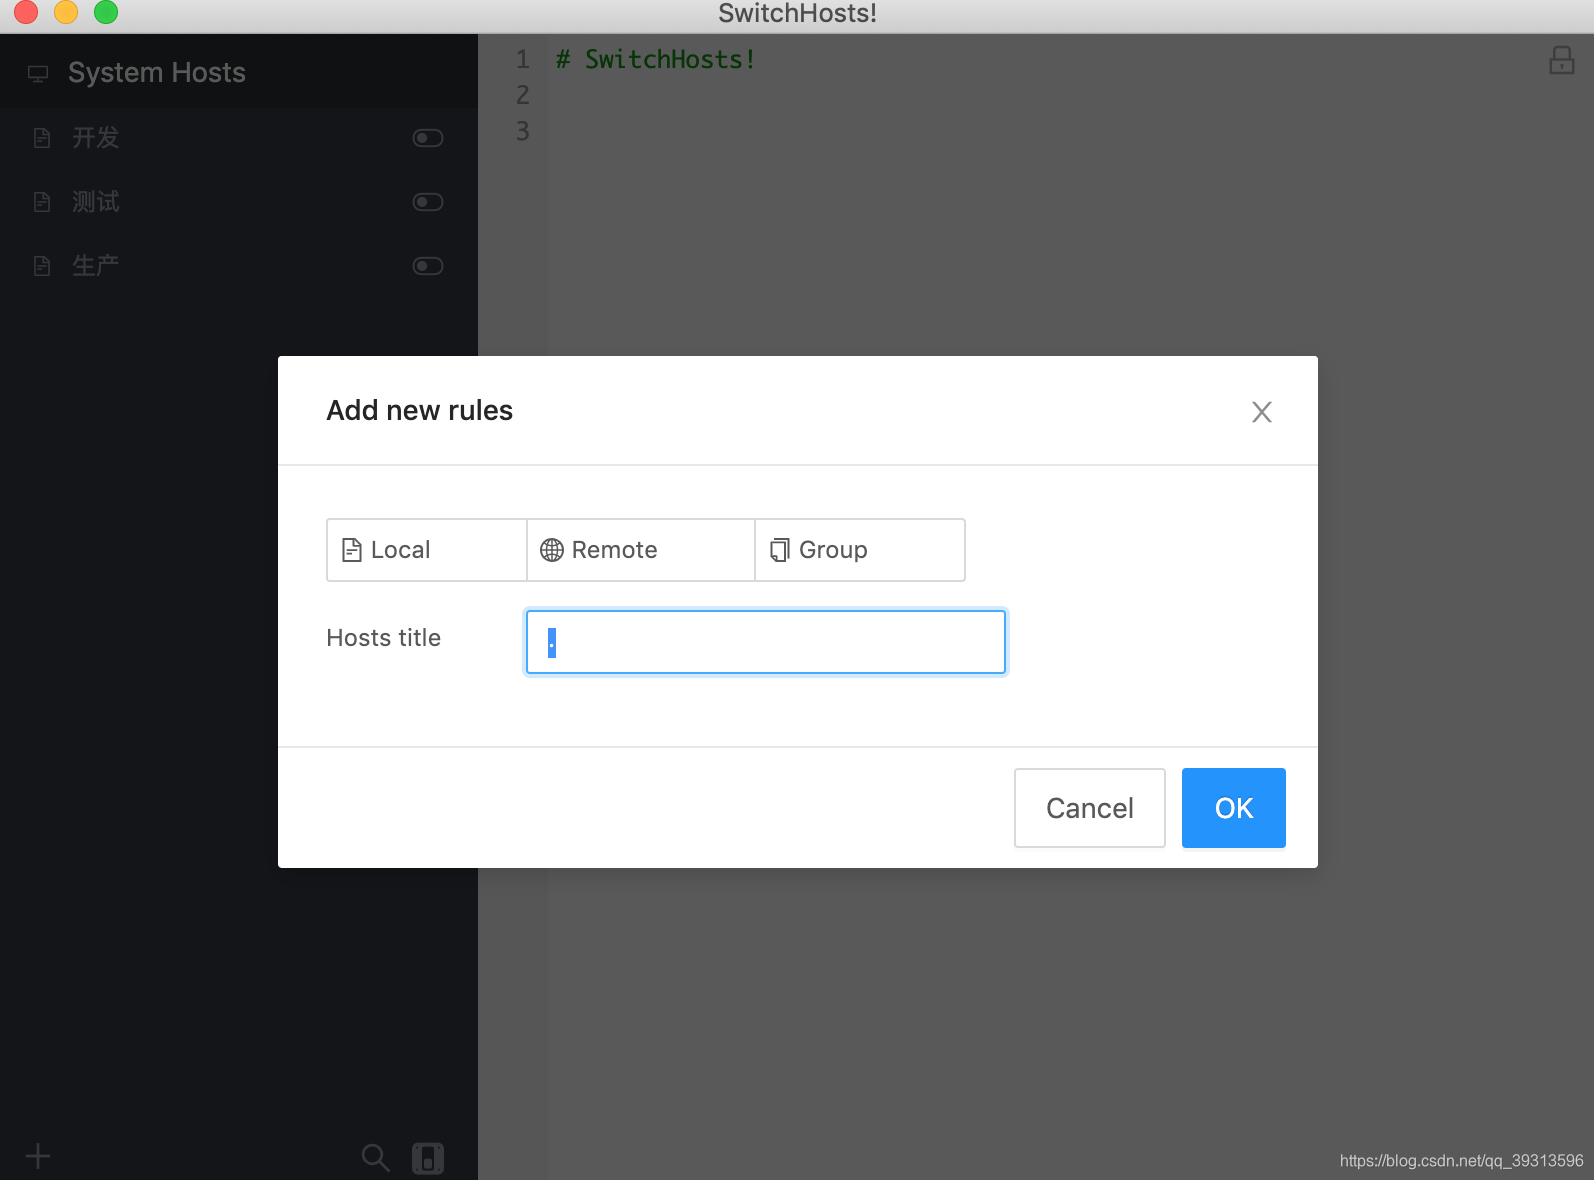The width and height of the screenshot is (1594, 1180).
Task: Click the file icon beside 开发
Action: click(42, 138)
